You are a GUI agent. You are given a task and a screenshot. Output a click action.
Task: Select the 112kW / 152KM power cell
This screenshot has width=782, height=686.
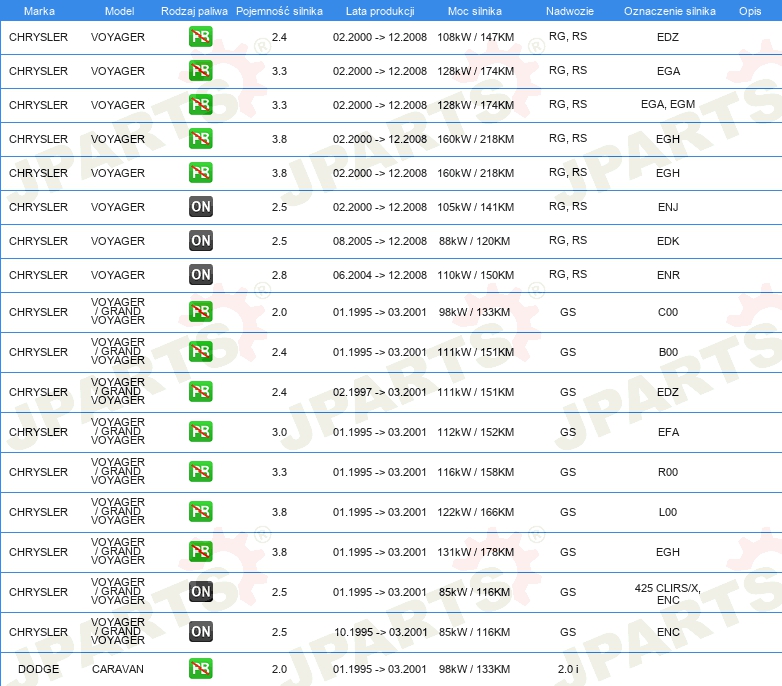[475, 432]
